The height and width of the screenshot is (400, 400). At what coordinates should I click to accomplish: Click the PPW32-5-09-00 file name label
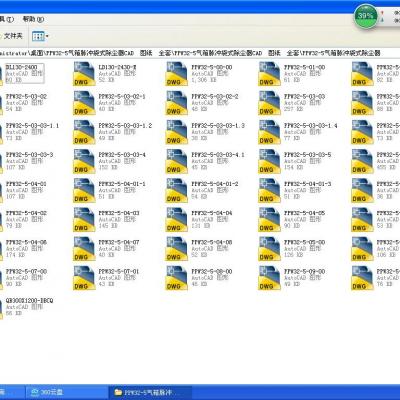tap(304, 272)
